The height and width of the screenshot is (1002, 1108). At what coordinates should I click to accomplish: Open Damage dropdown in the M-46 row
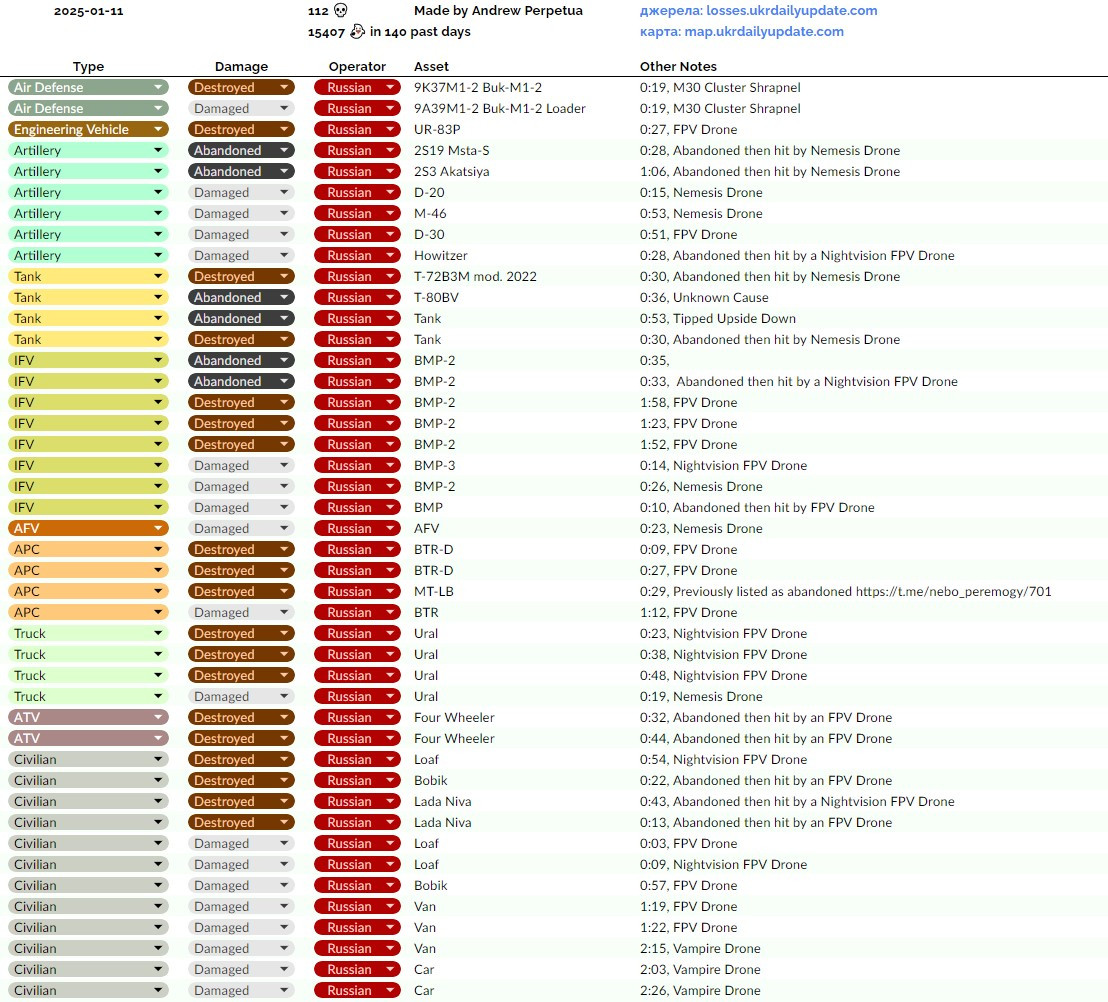[x=241, y=213]
